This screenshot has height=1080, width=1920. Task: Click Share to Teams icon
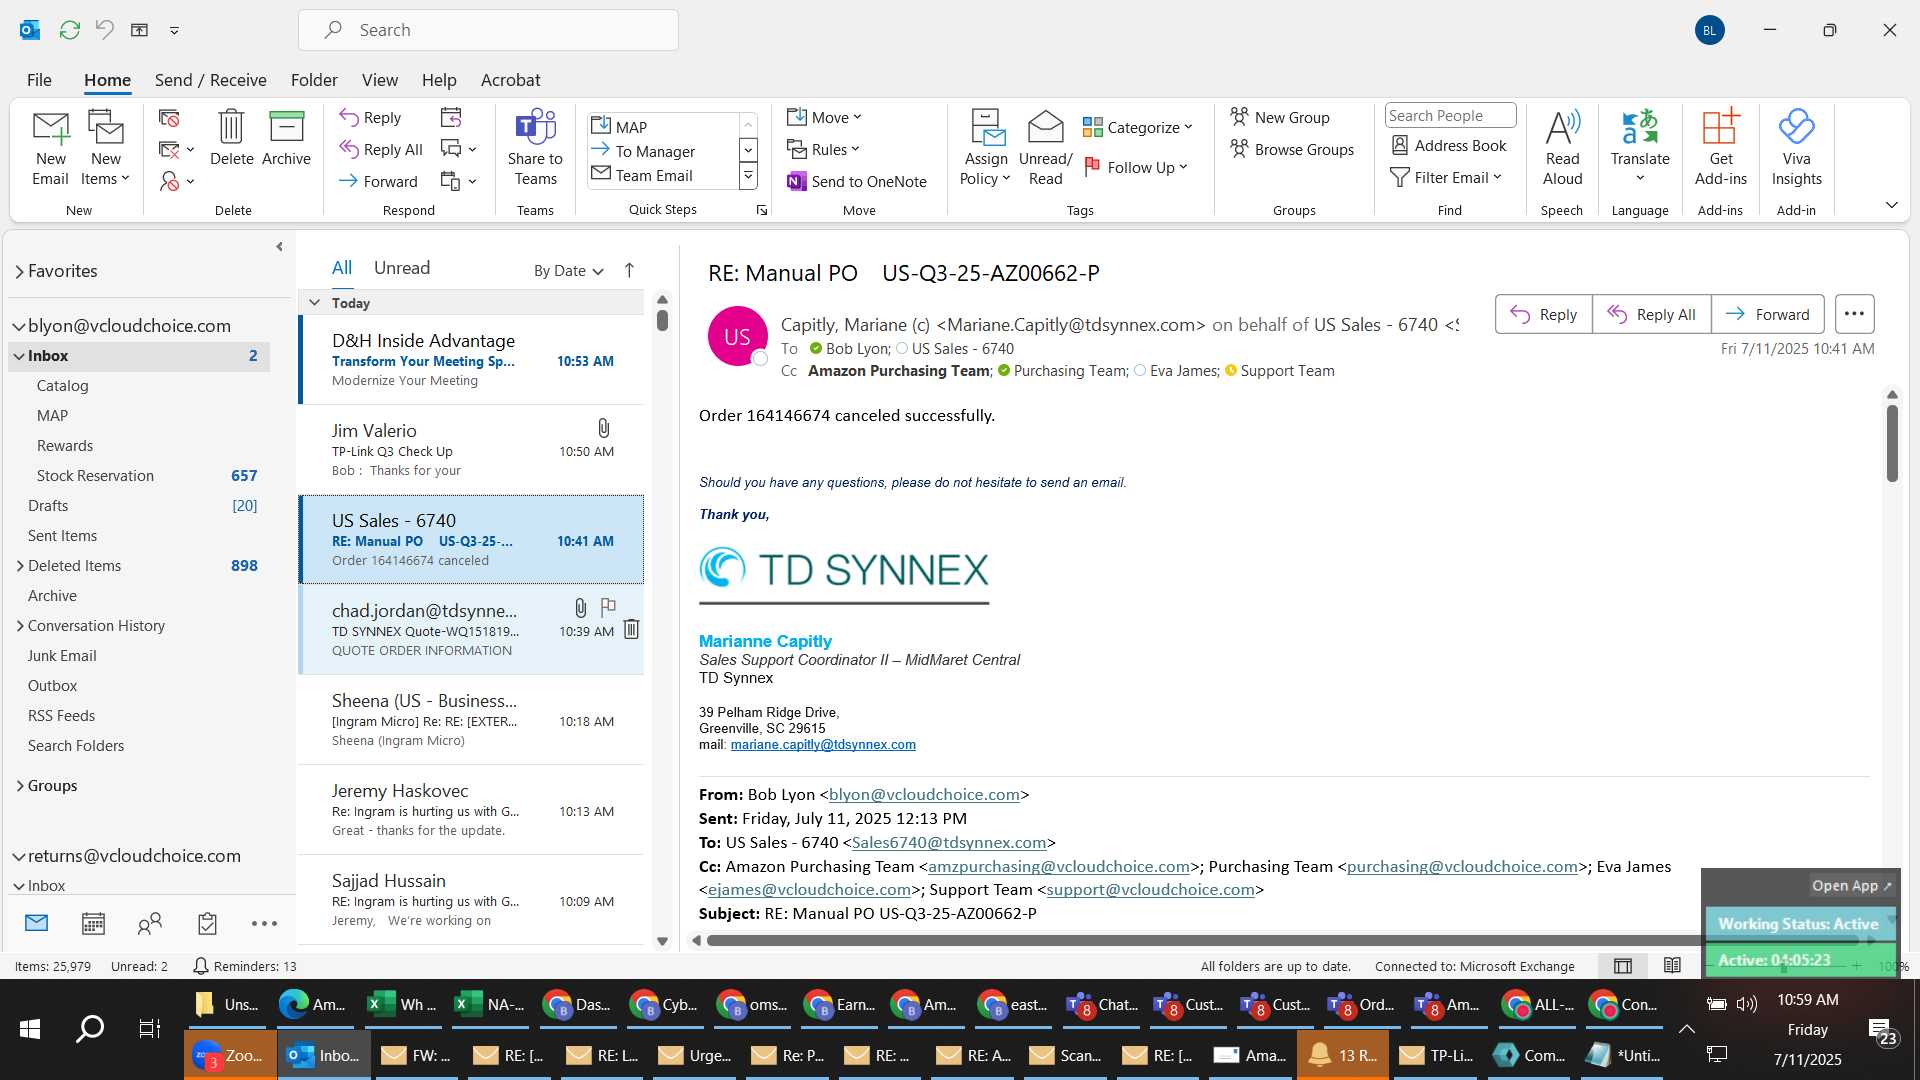click(535, 148)
